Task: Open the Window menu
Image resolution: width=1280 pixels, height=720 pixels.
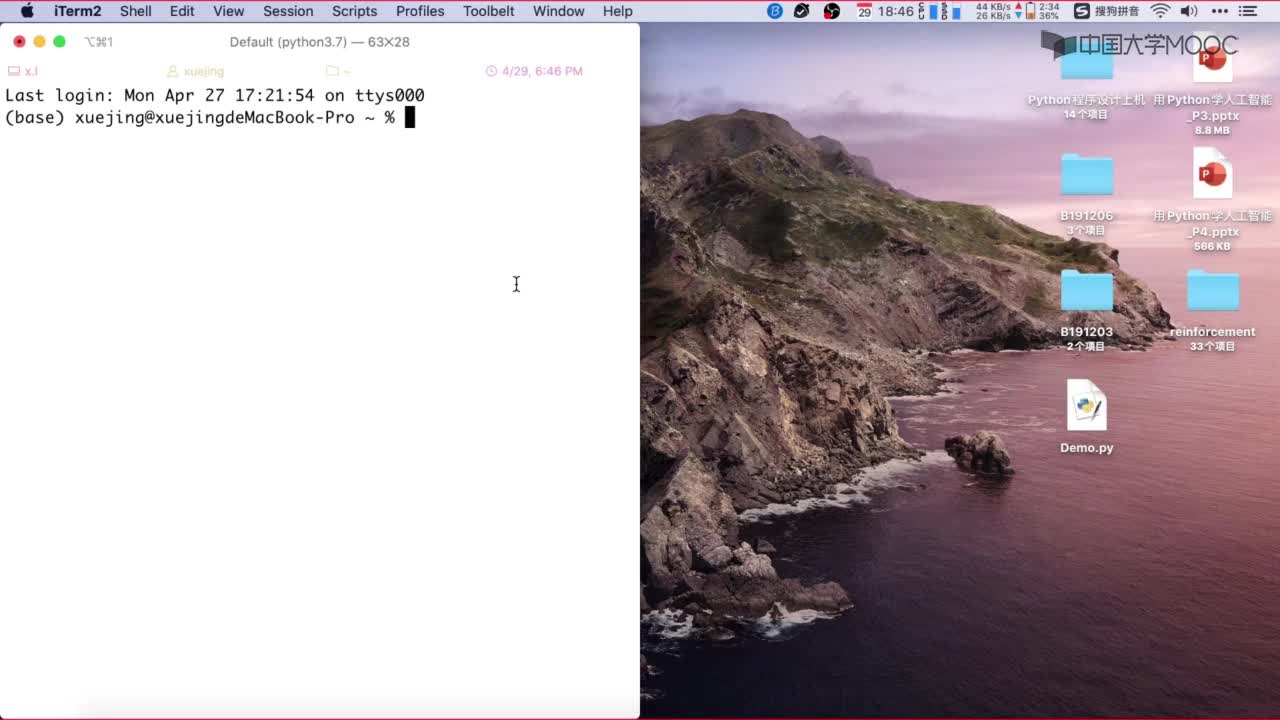Action: pyautogui.click(x=559, y=11)
